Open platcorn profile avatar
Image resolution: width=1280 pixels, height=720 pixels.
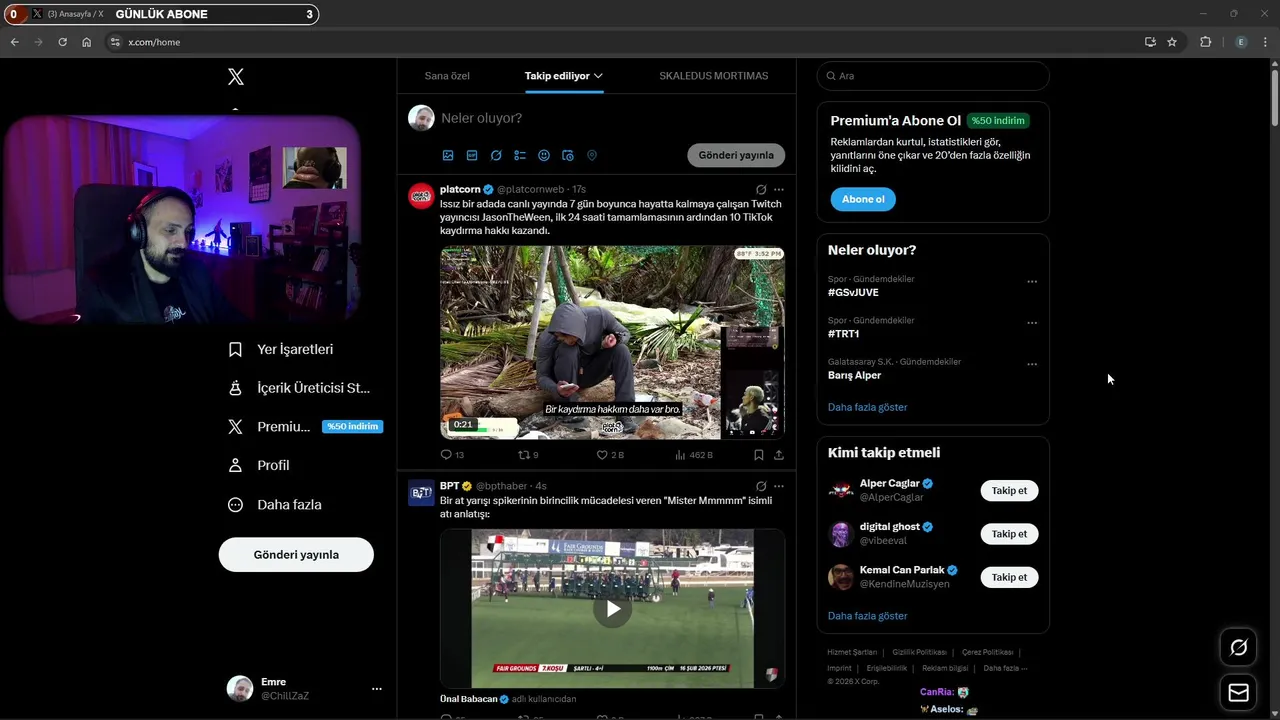[421, 195]
